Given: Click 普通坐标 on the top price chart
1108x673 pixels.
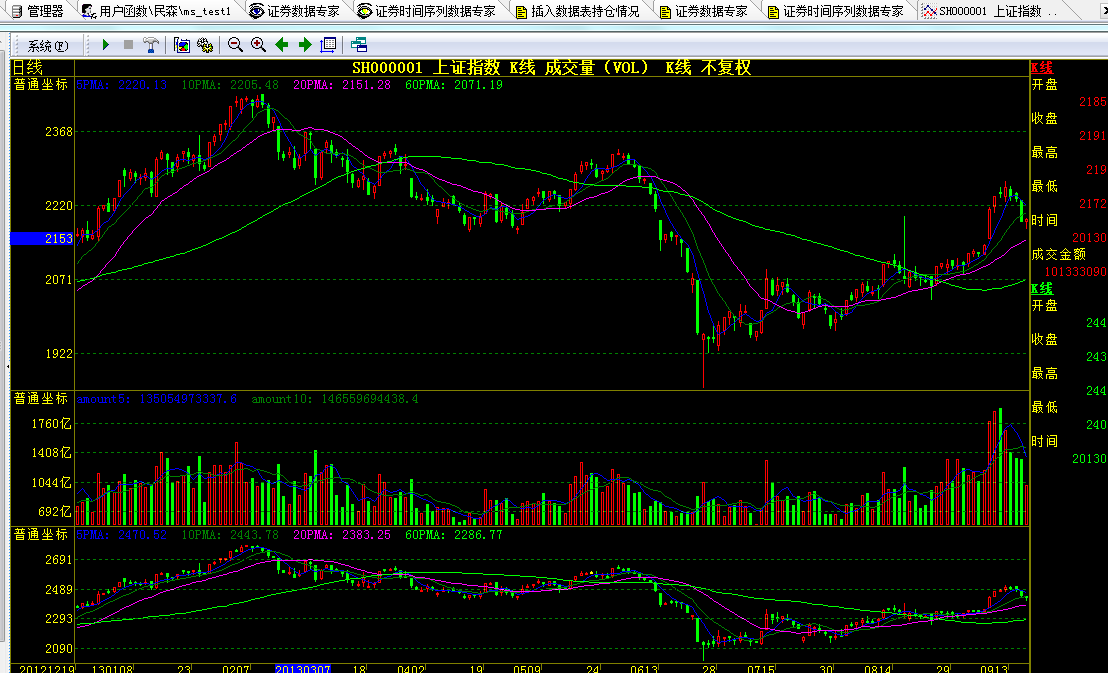Looking at the screenshot, I should (41, 85).
